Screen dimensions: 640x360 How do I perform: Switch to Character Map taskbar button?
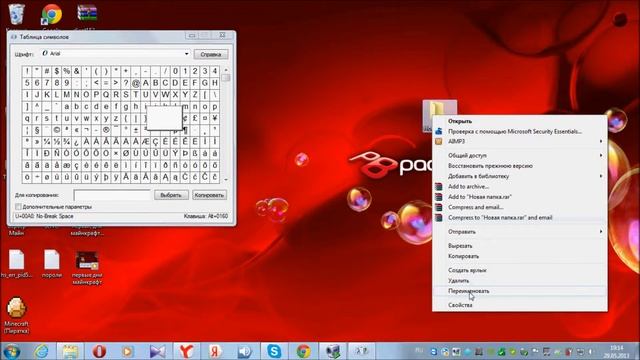361,351
